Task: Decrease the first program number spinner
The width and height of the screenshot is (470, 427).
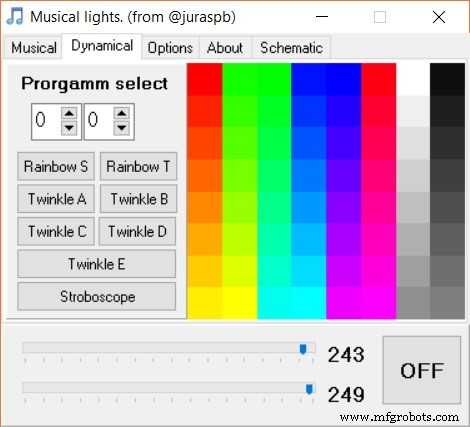Action: pos(69,128)
